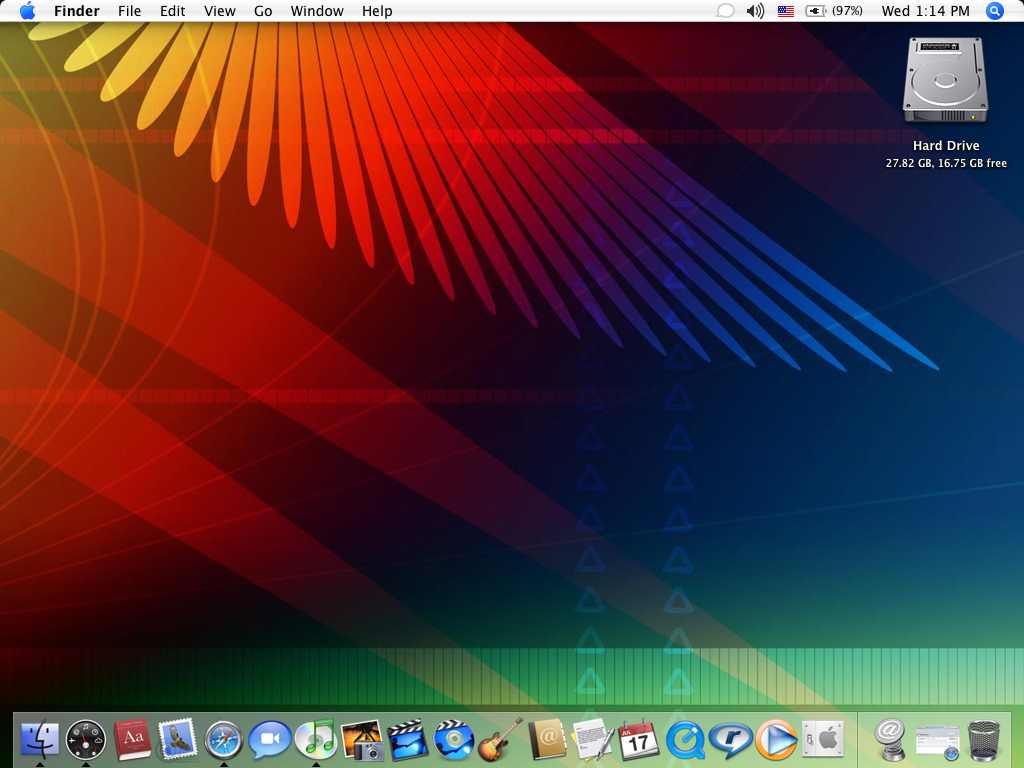Image resolution: width=1024 pixels, height=768 pixels.
Task: Select the Hard Drive desktop icon
Action: pos(945,81)
